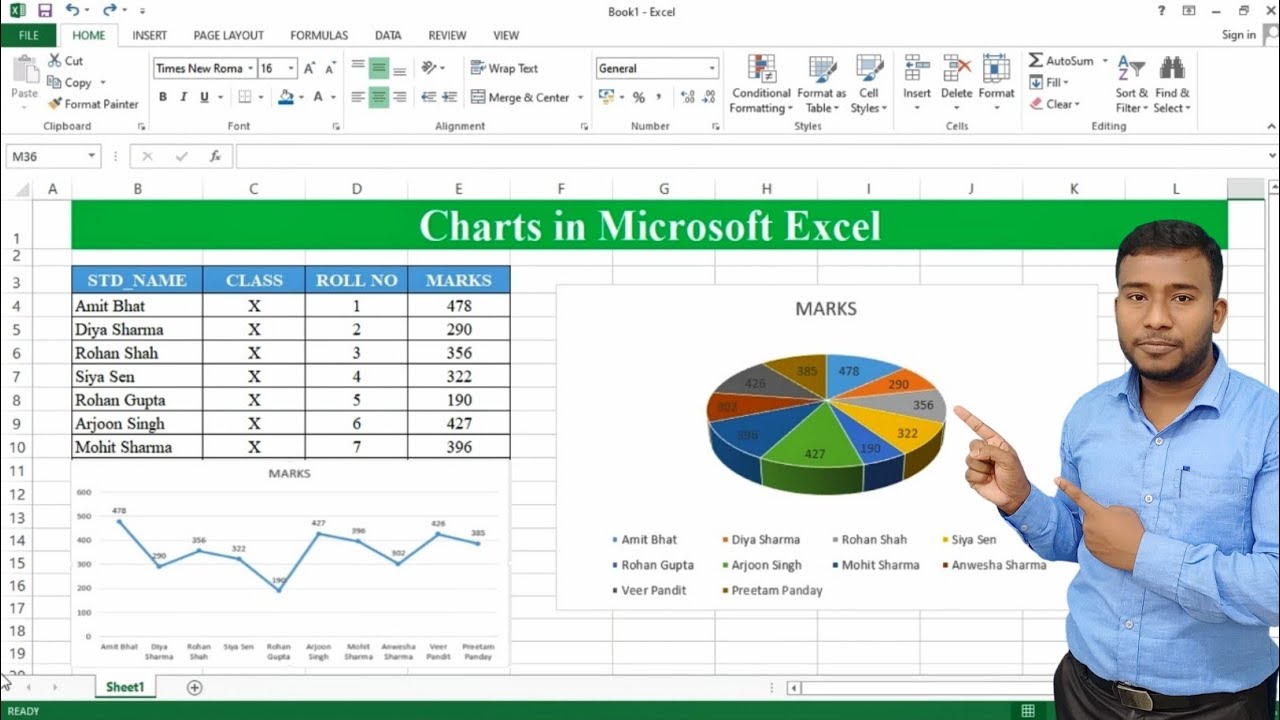Click the Sign in link
Screen dimensions: 1280x720
click(1238, 35)
